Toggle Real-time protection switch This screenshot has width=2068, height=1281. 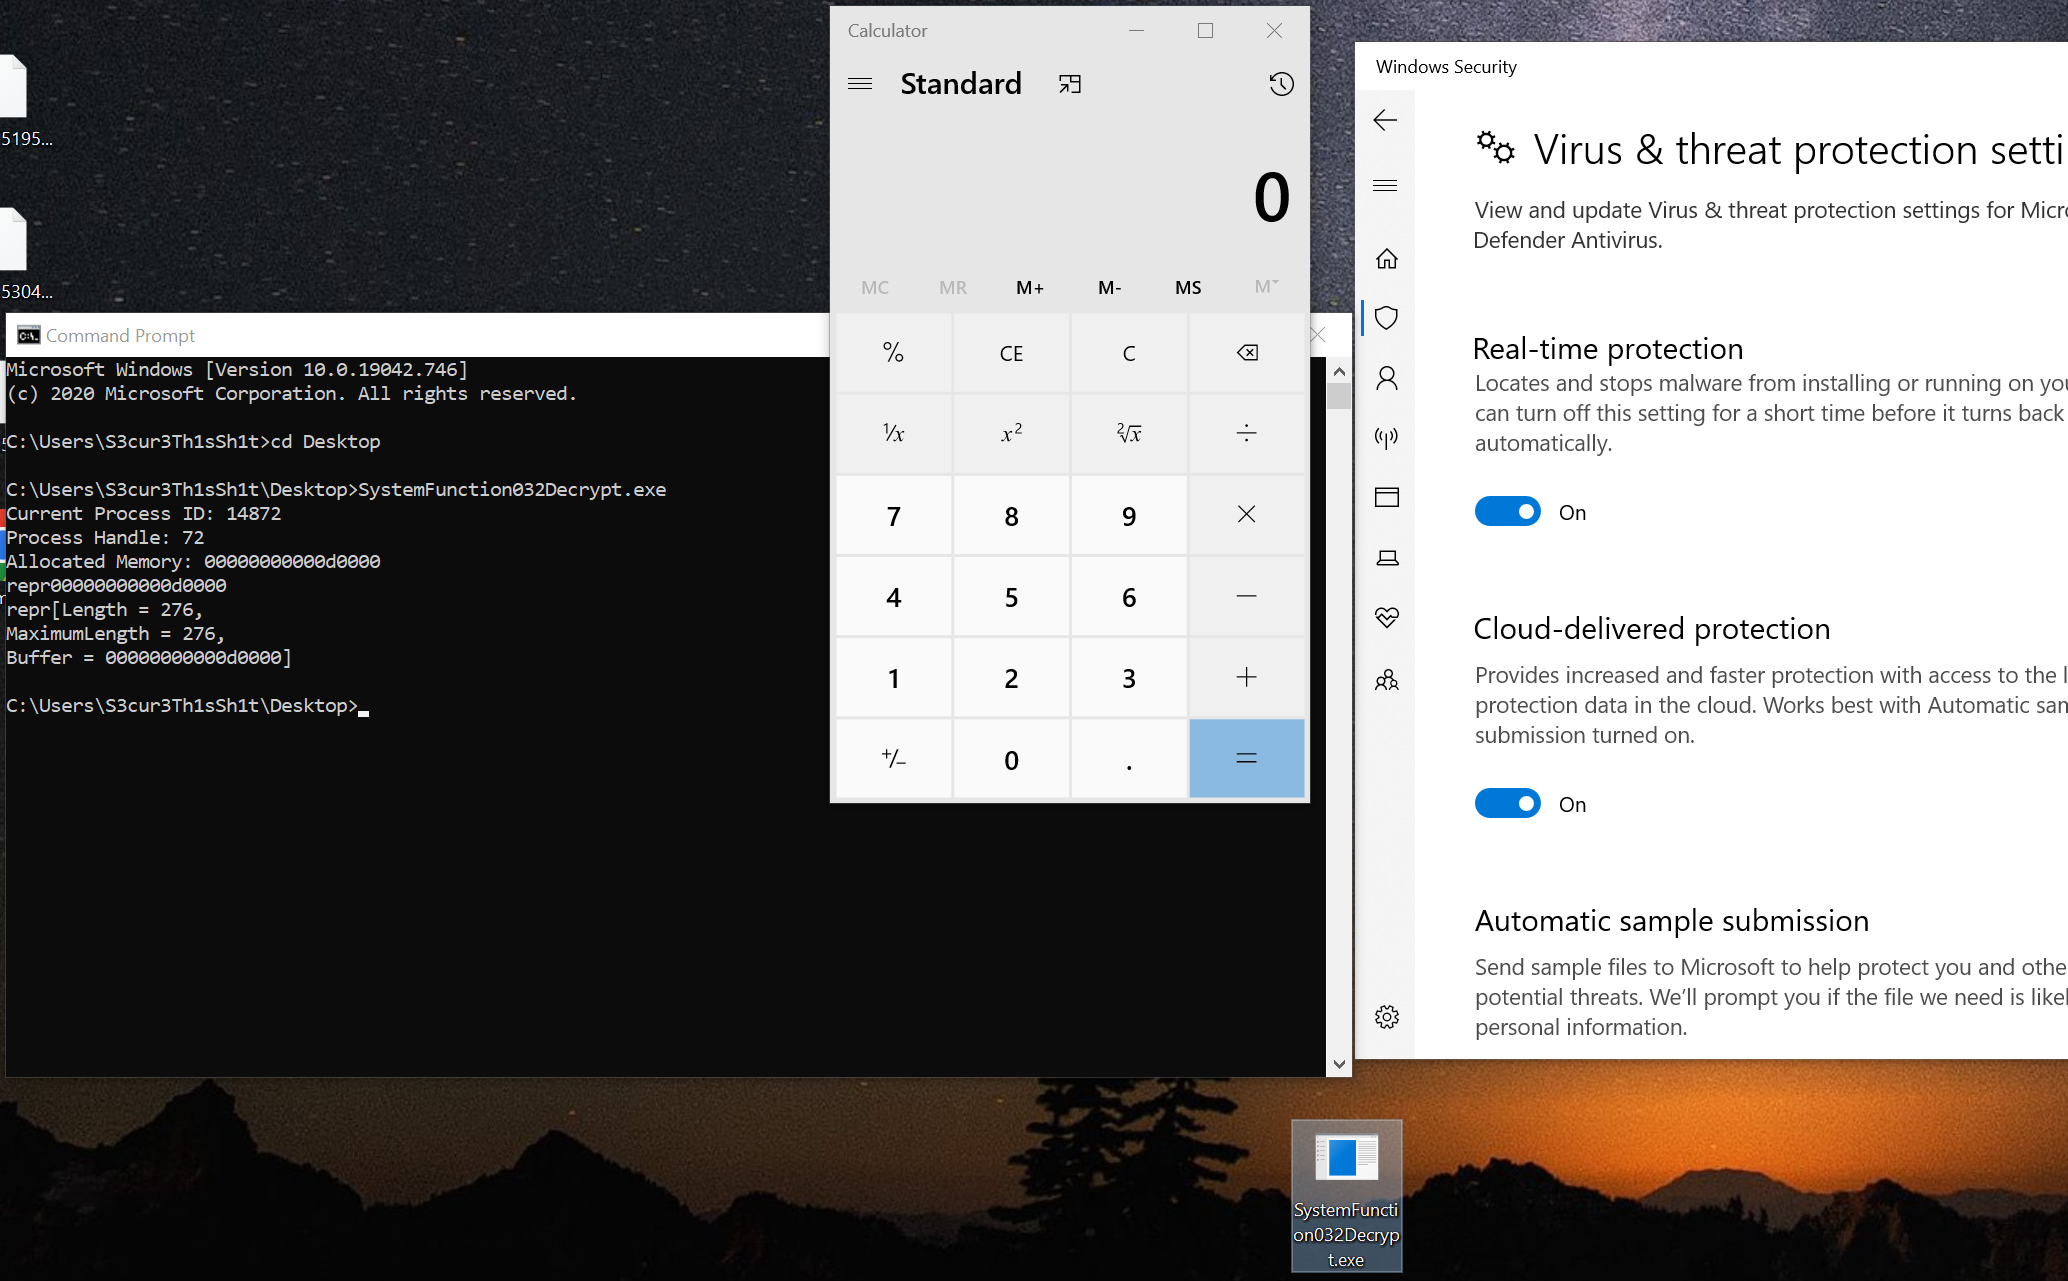pyautogui.click(x=1505, y=511)
